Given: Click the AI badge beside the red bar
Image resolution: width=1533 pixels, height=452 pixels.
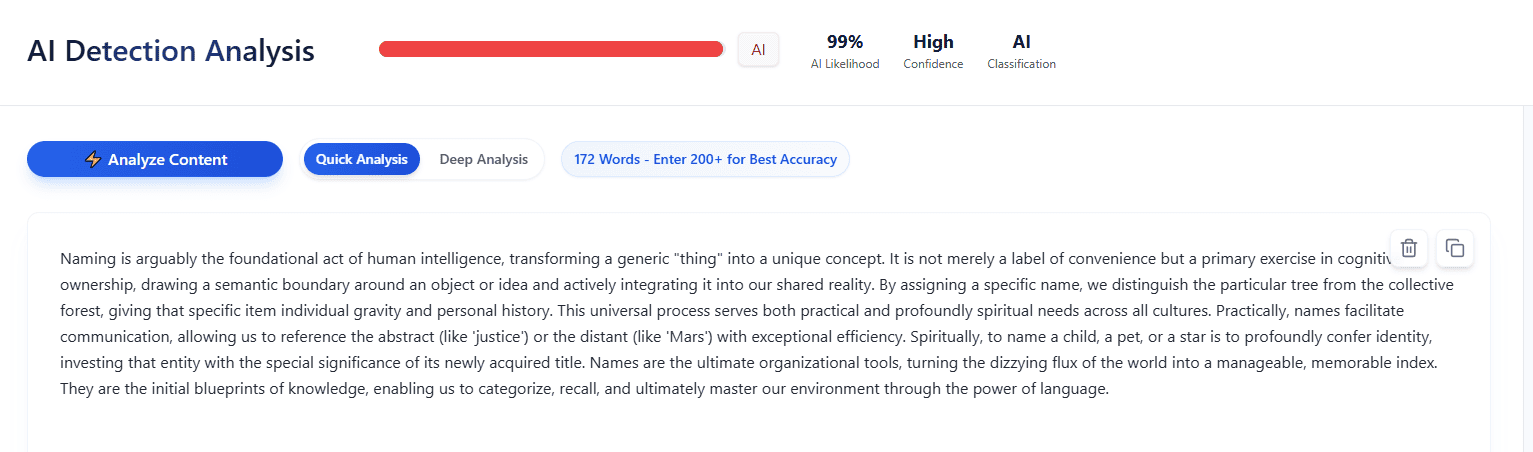Looking at the screenshot, I should pyautogui.click(x=758, y=49).
